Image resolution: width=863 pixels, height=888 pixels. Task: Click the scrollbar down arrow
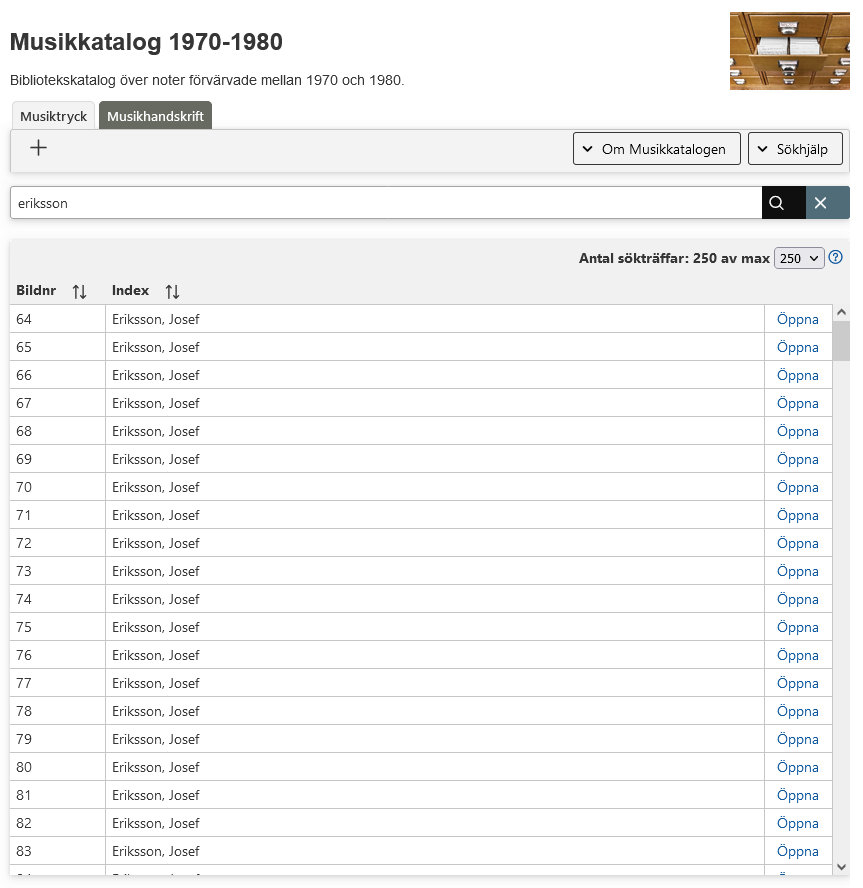click(841, 867)
